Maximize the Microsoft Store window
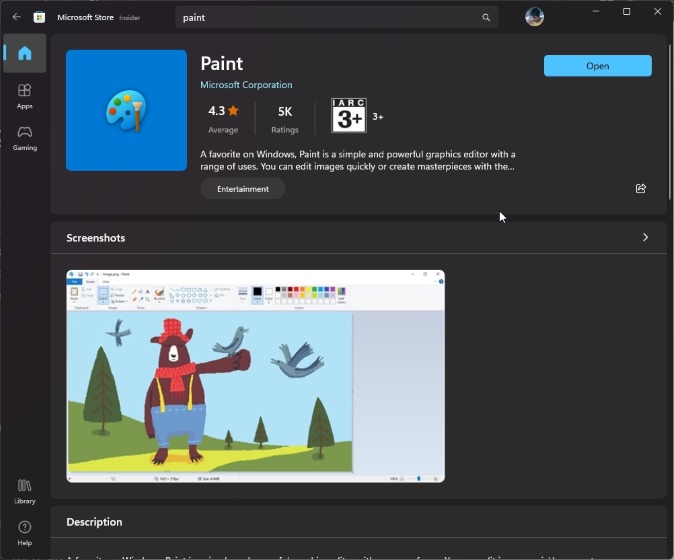Screen dimensions: 674x560 pos(626,12)
